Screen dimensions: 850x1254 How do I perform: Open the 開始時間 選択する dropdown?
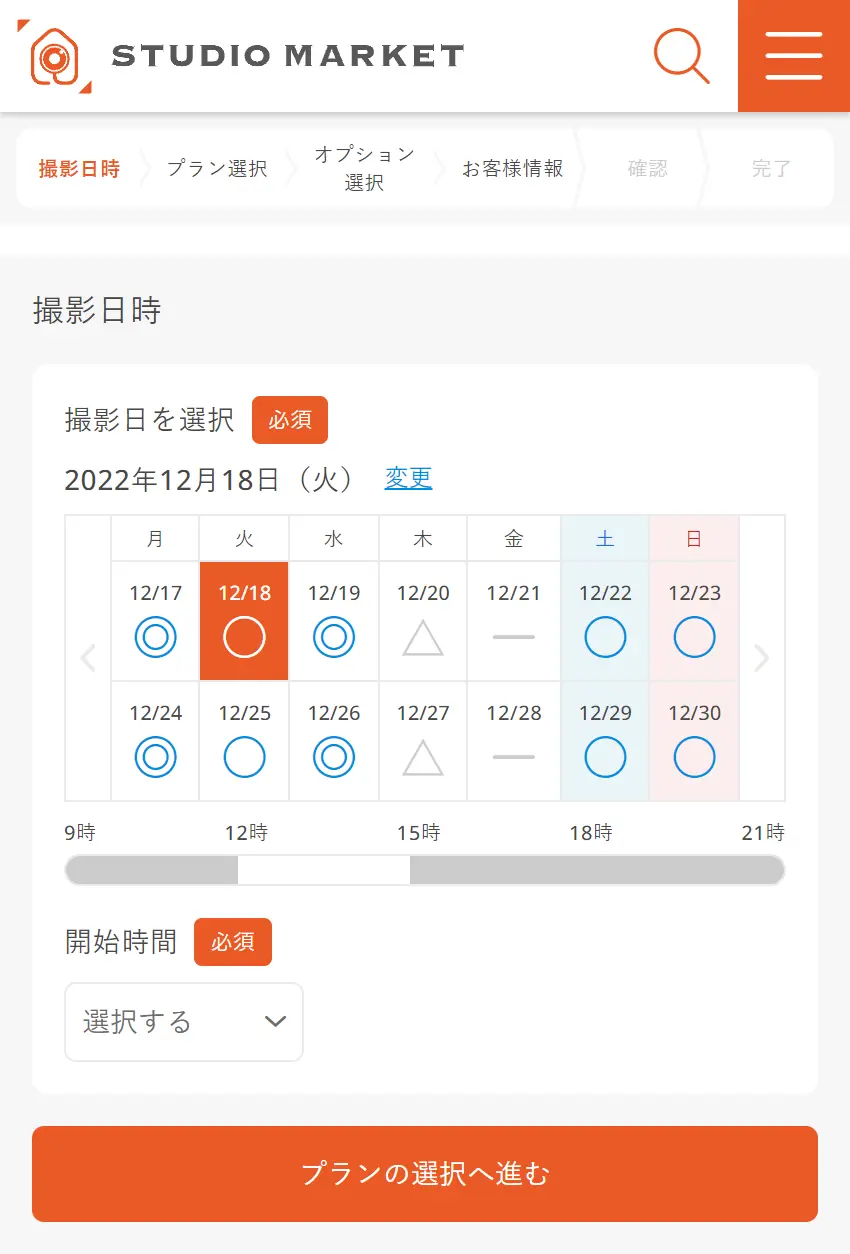(x=184, y=1022)
